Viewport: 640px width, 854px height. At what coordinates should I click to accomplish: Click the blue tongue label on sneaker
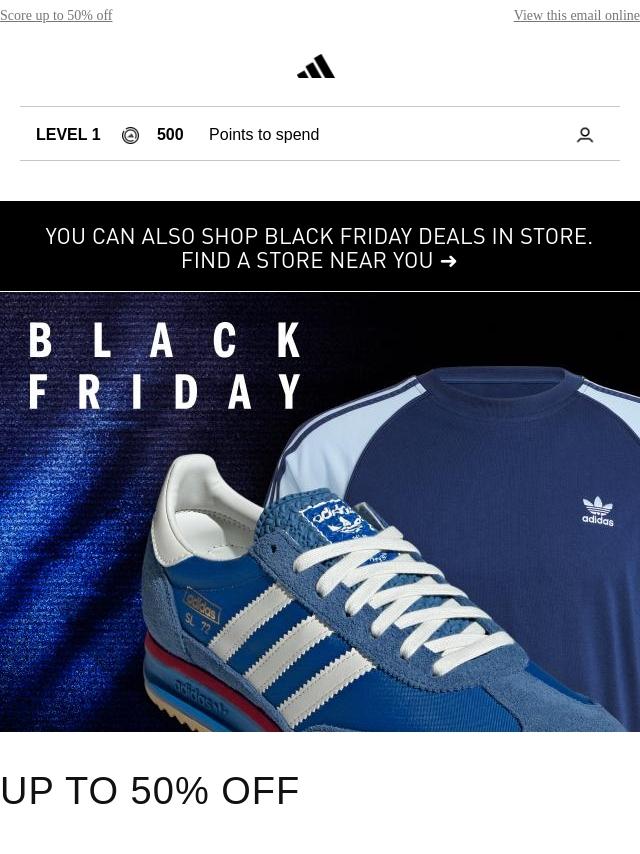point(338,522)
